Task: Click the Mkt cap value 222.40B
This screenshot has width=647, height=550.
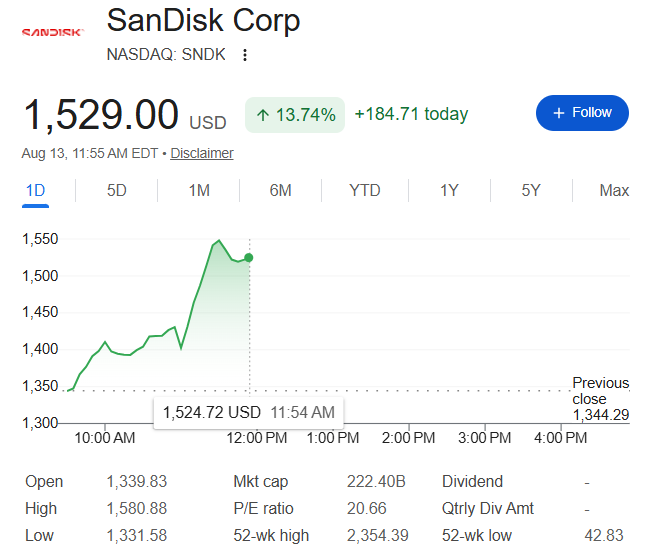Action: pos(376,482)
